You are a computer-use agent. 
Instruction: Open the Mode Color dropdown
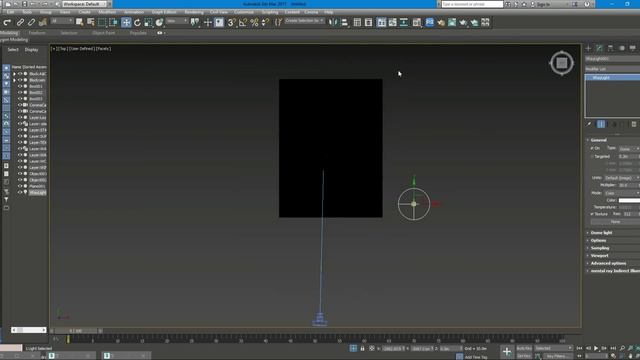(622, 193)
